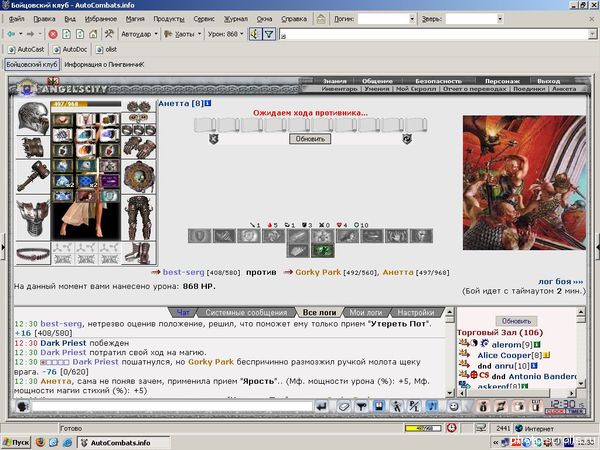Click the Back arrow navigation icon
The height and width of the screenshot is (450, 600).
tap(11, 34)
